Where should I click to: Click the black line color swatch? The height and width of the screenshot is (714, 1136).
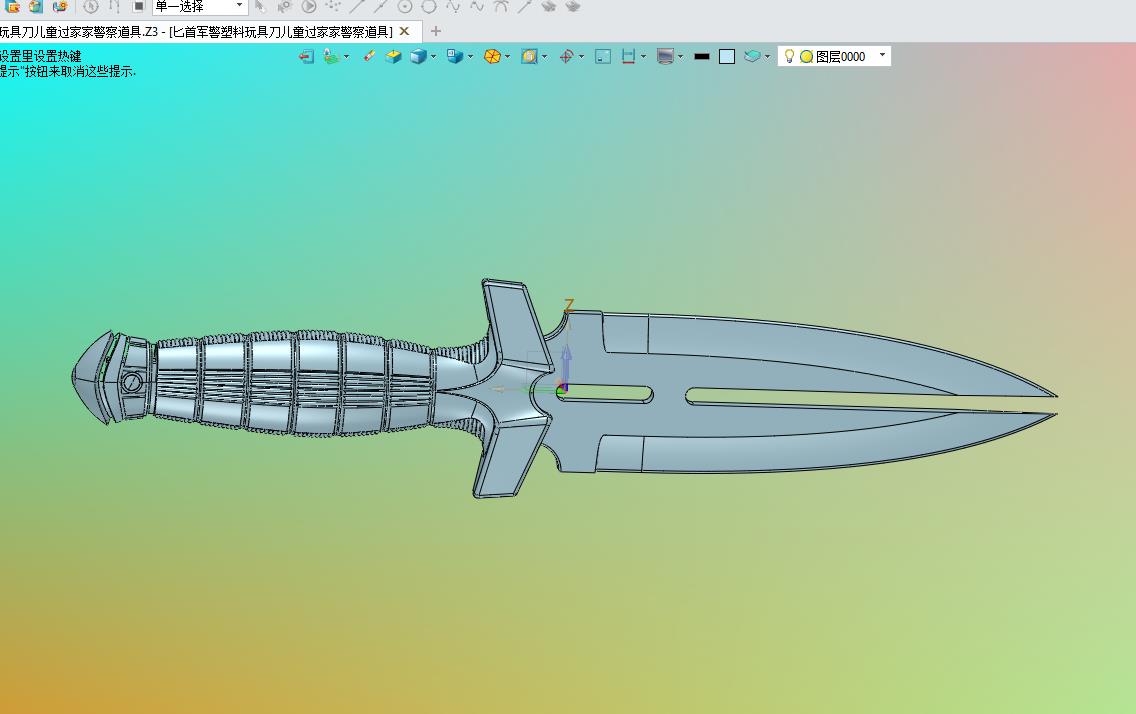[x=701, y=56]
